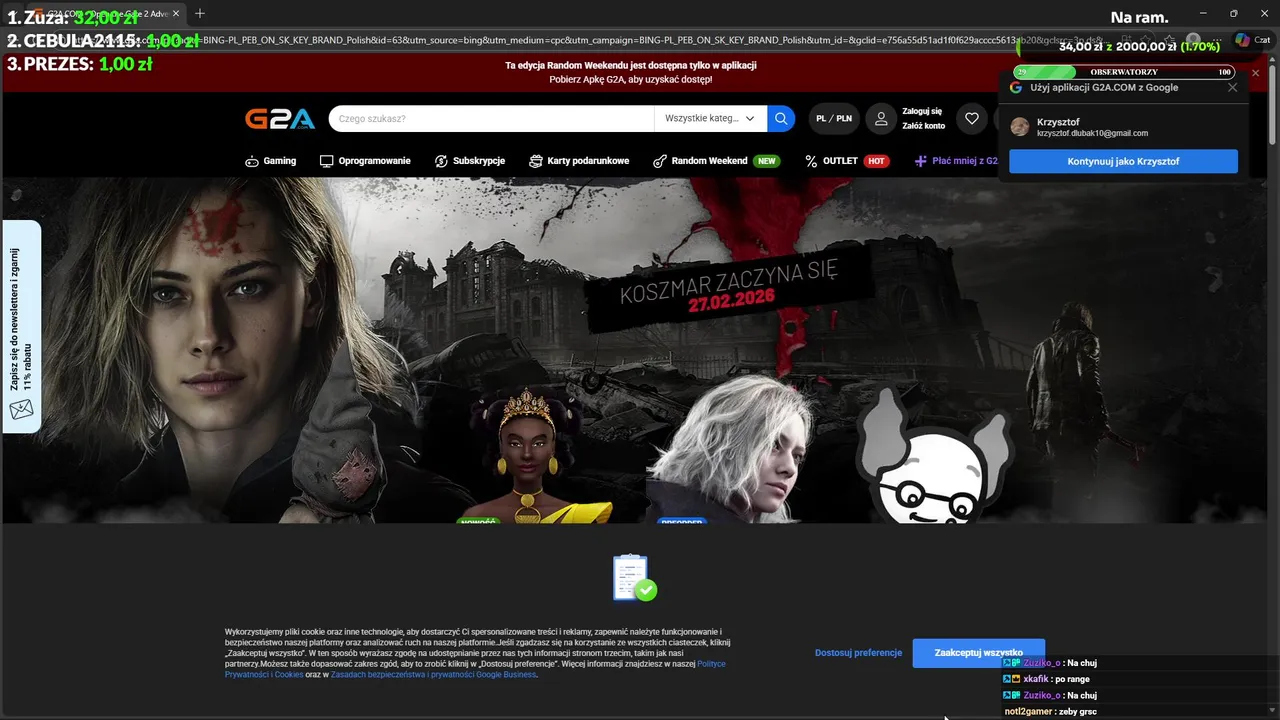This screenshot has height=720, width=1280.
Task: Select the Krzysztof Google account entry
Action: pos(1123,127)
